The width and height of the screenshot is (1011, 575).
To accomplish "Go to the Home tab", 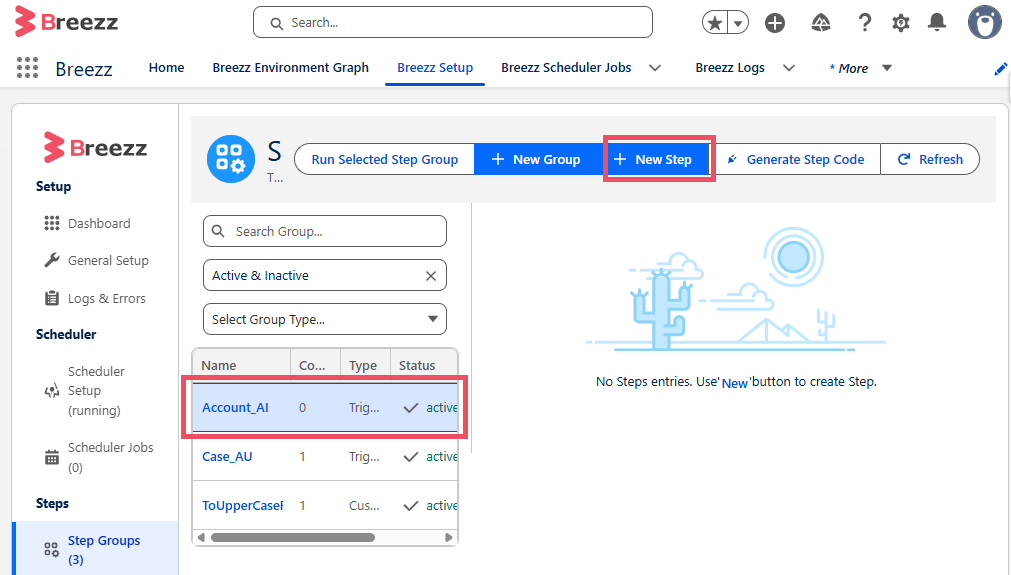I will coord(166,68).
